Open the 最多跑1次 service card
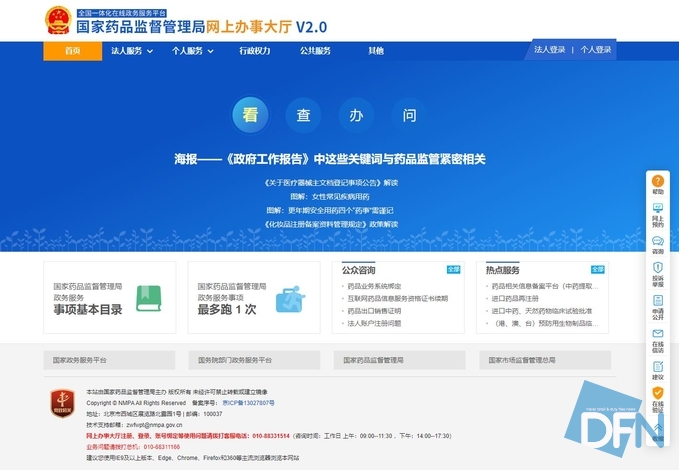This screenshot has height=470, width=679. pos(254,298)
